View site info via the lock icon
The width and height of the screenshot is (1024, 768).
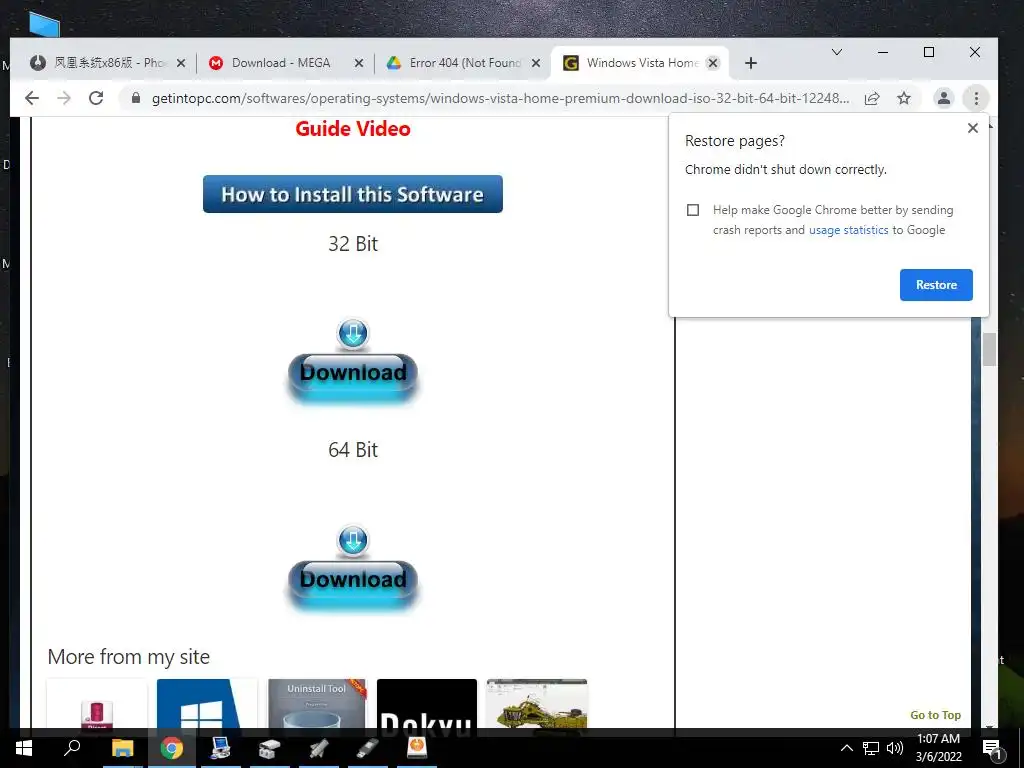(136, 99)
